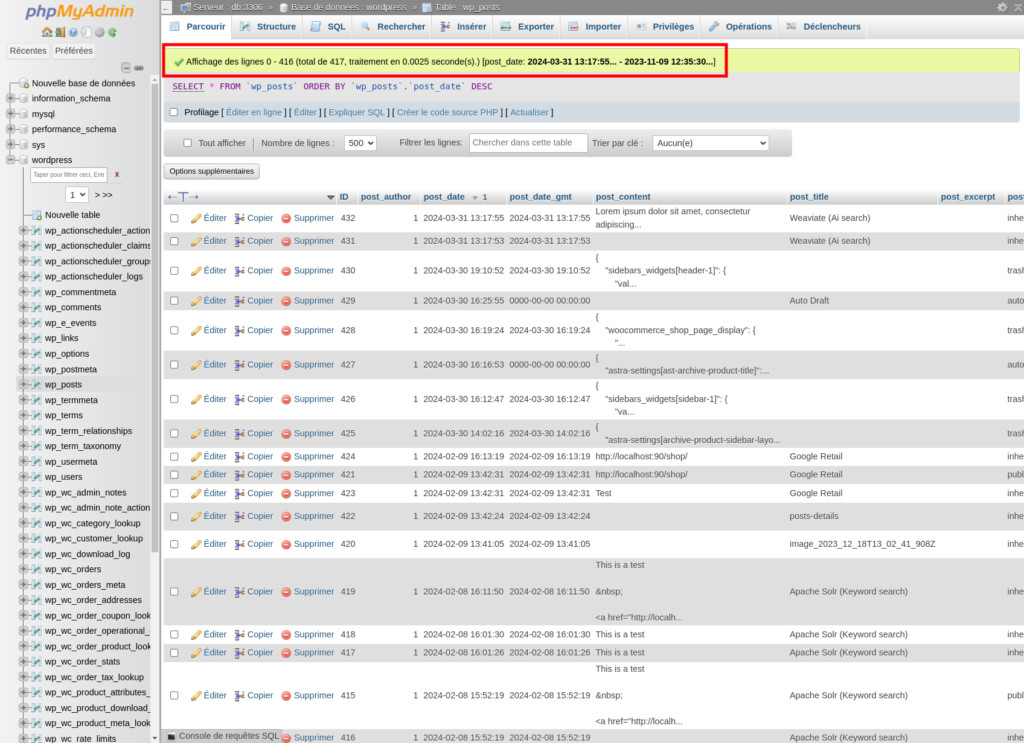Click red delete icon for row 419
This screenshot has width=1024, height=743.
286,592
